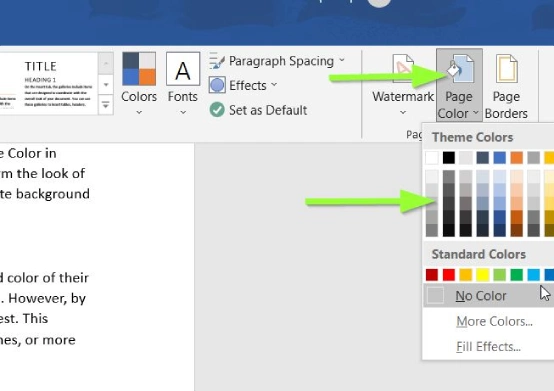Click the Paragraph Spacing label
Screen dimensions: 554x391
(281, 61)
